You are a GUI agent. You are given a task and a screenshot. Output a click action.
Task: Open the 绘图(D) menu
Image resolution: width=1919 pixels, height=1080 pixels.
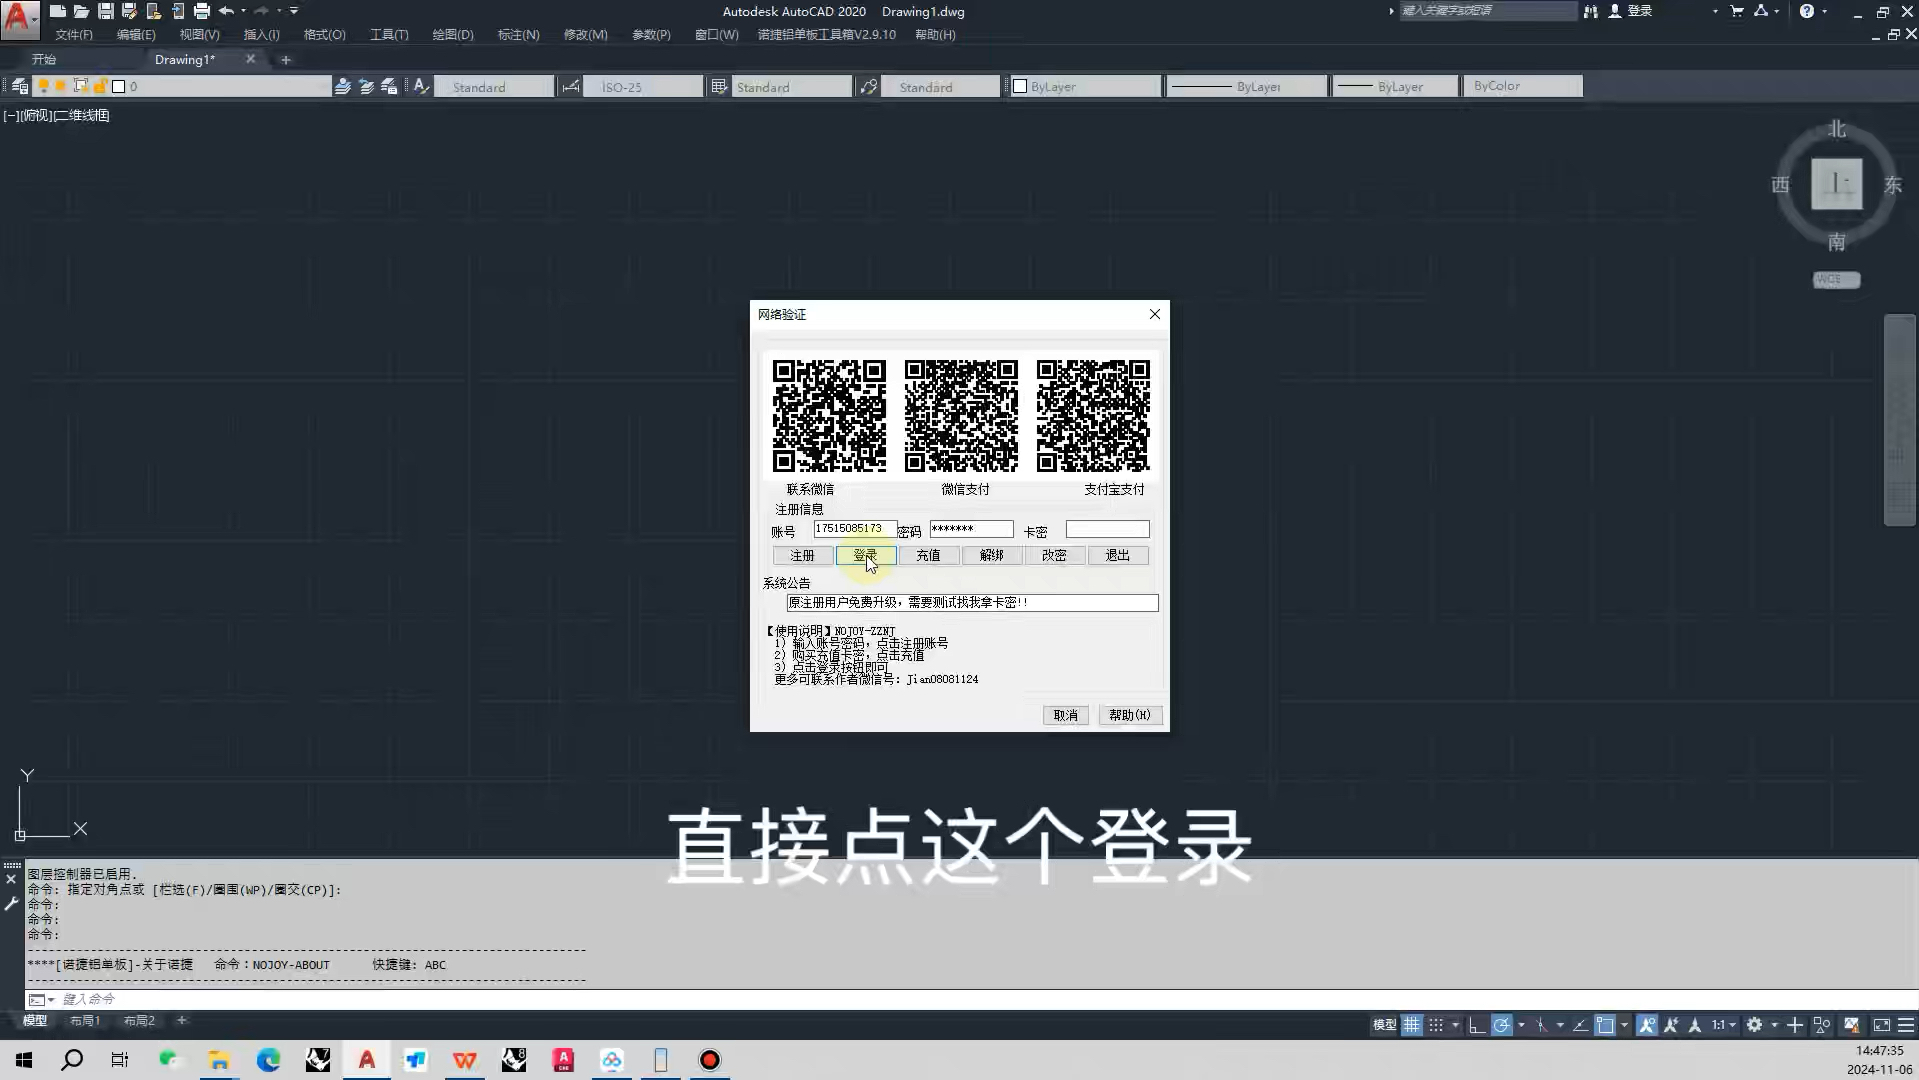[453, 34]
